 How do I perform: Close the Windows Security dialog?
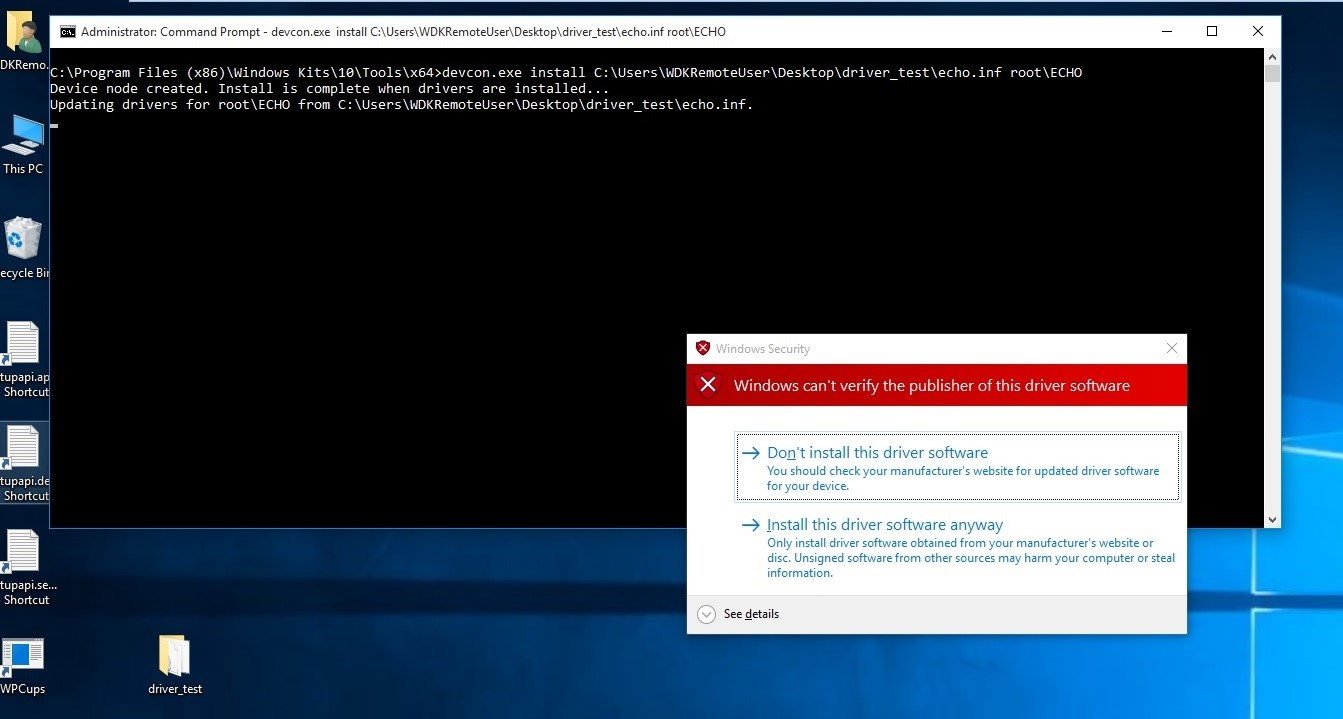coord(1171,349)
